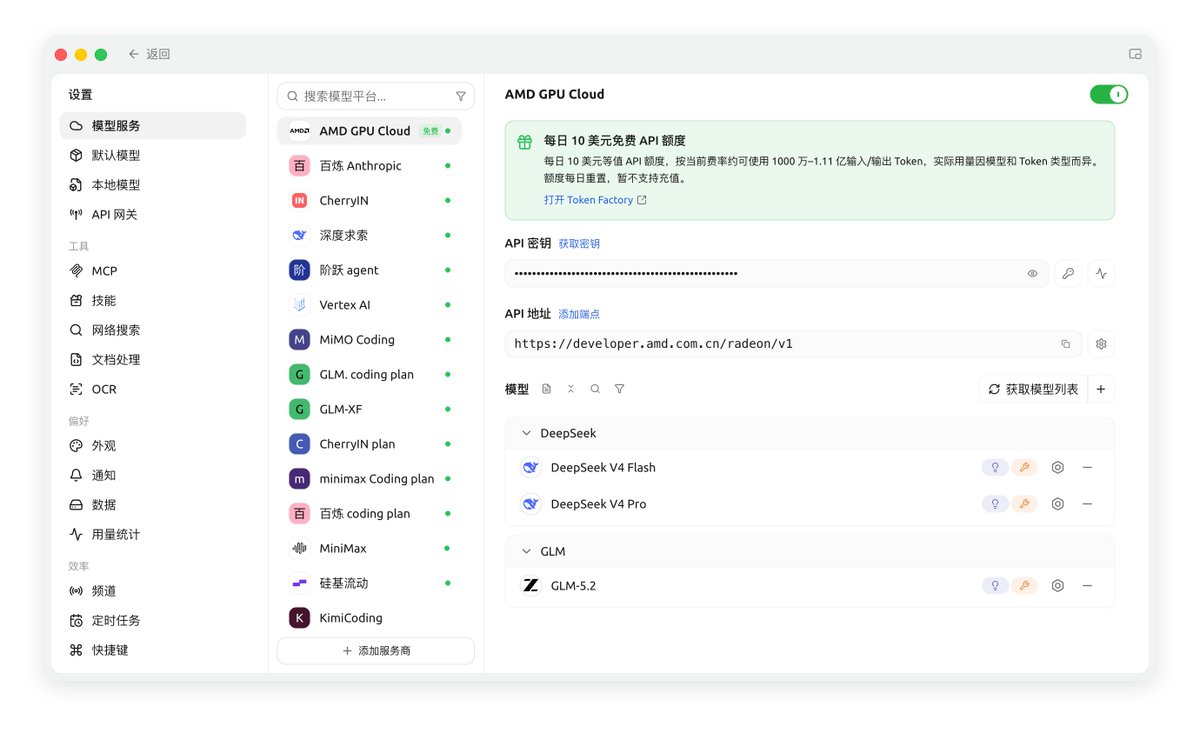Select the CherryIN provider

370,200
